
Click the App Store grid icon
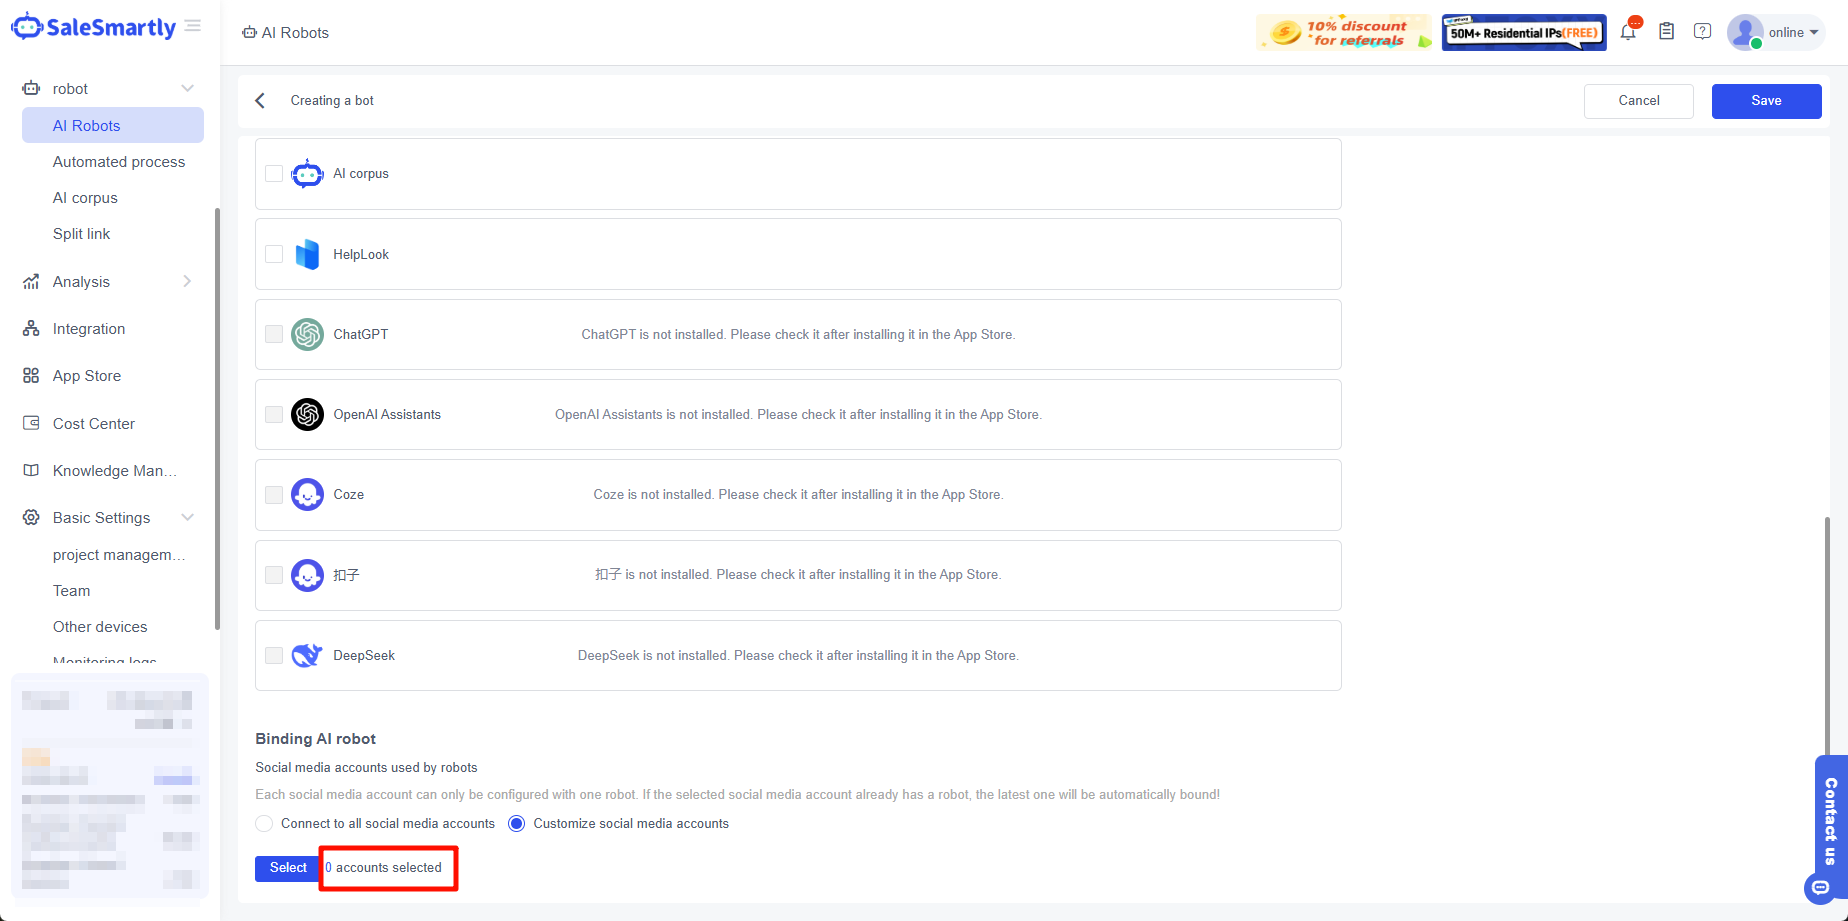(31, 376)
